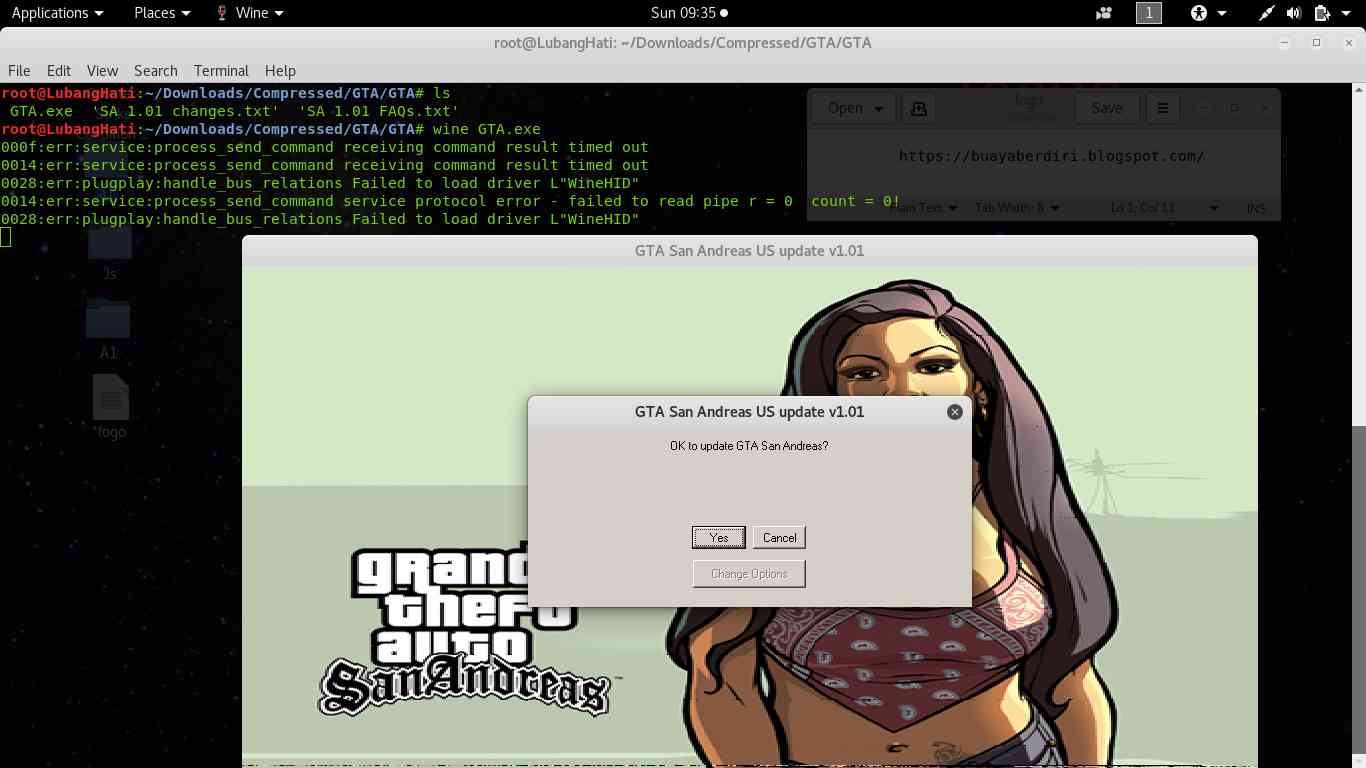Click the terminal scrollbar up arrow

coord(1358,89)
